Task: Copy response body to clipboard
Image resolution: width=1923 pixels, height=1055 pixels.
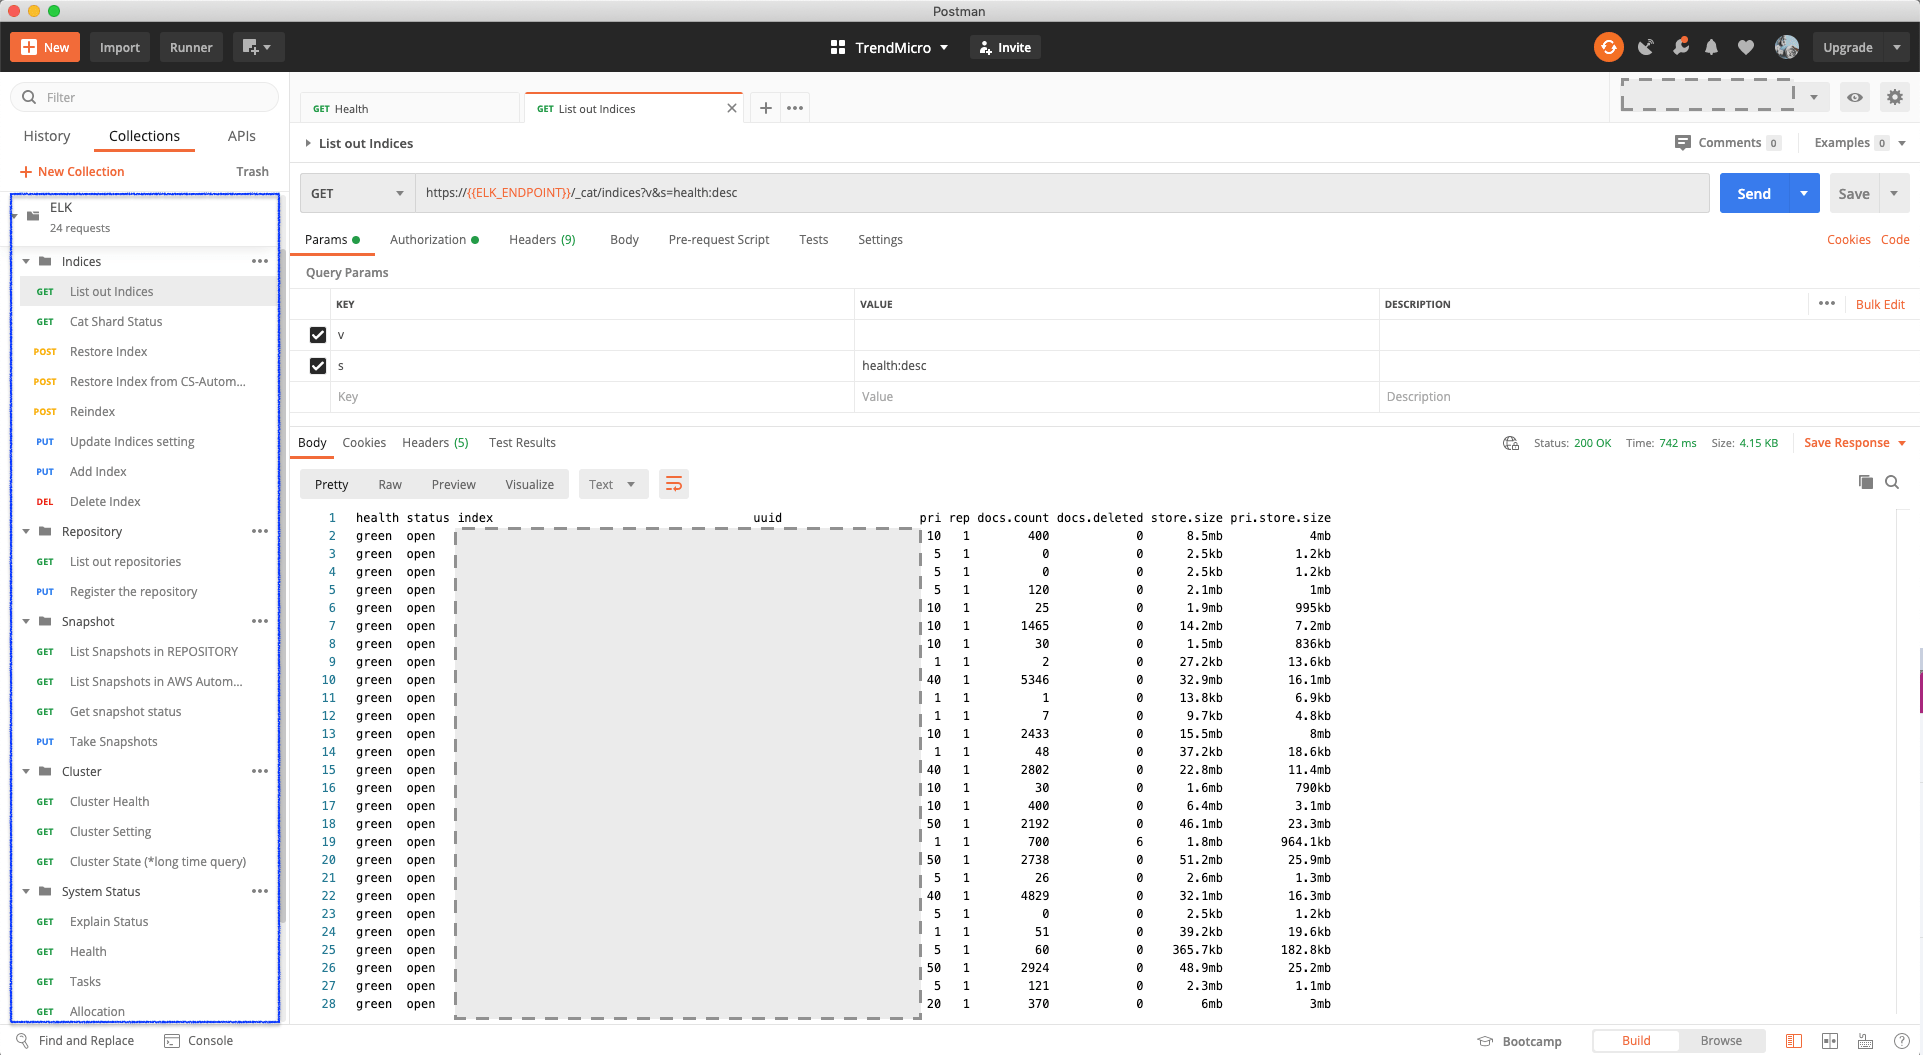Action: (x=1866, y=482)
